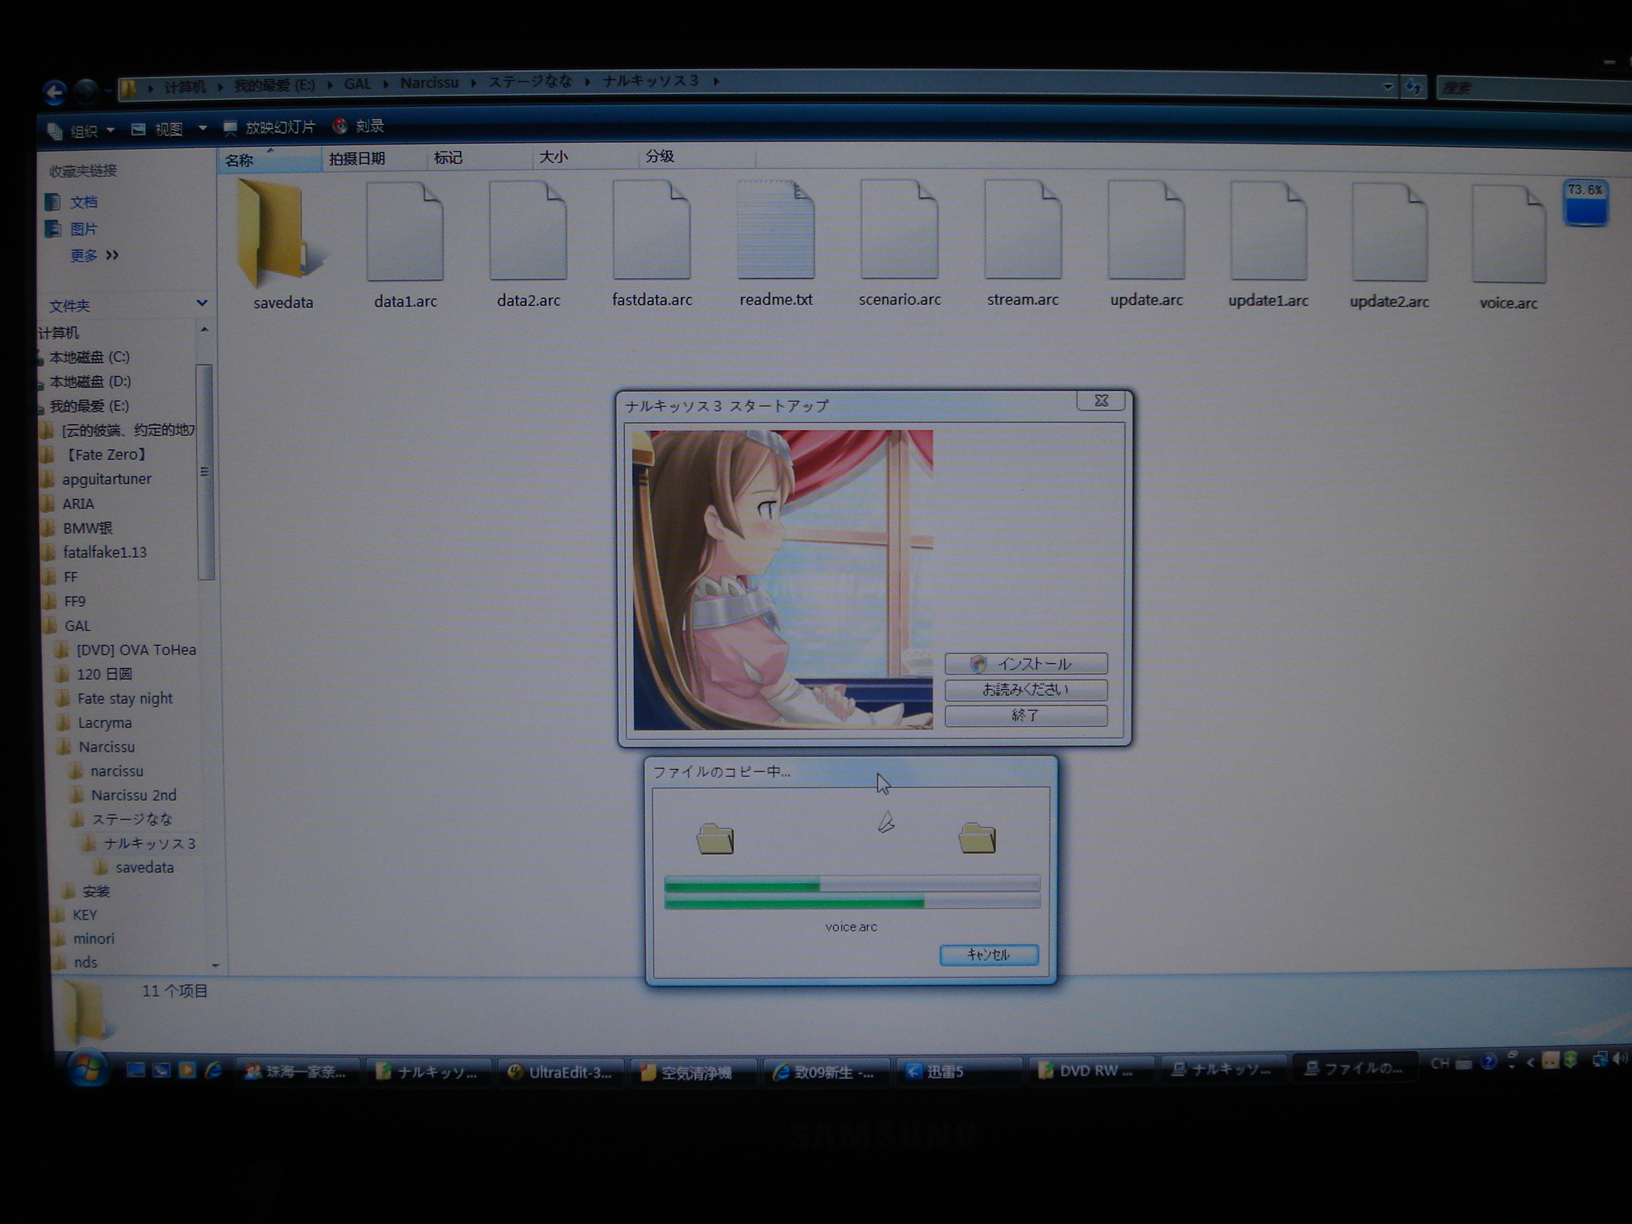1632x1224 pixels.
Task: Select Lacryma folder in tree
Action: (104, 723)
